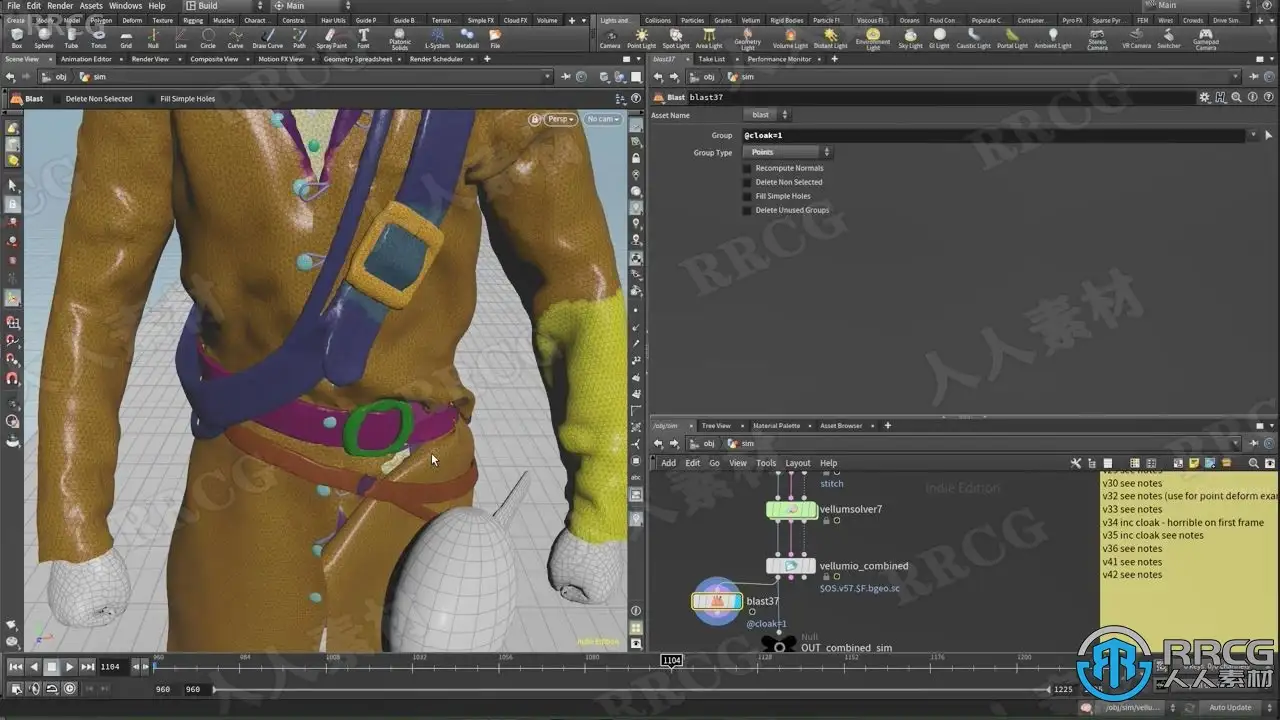Click the Camera shelf tool
The height and width of the screenshot is (720, 1280).
pos(609,38)
